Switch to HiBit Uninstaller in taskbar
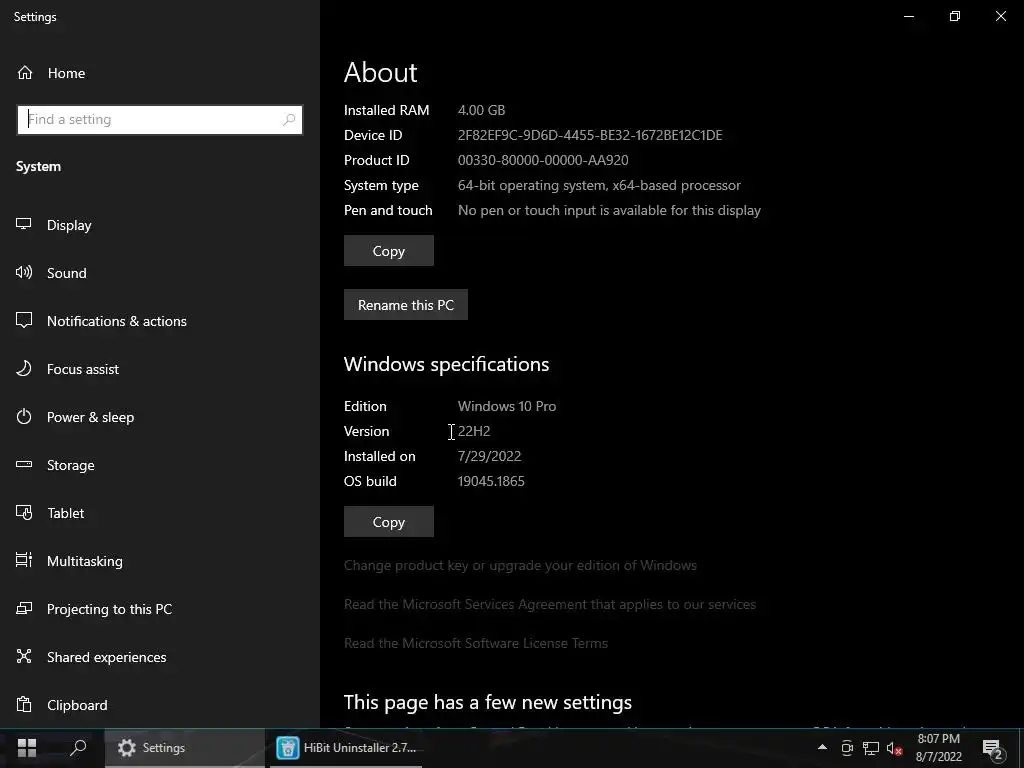Image resolution: width=1024 pixels, height=768 pixels. (346, 748)
